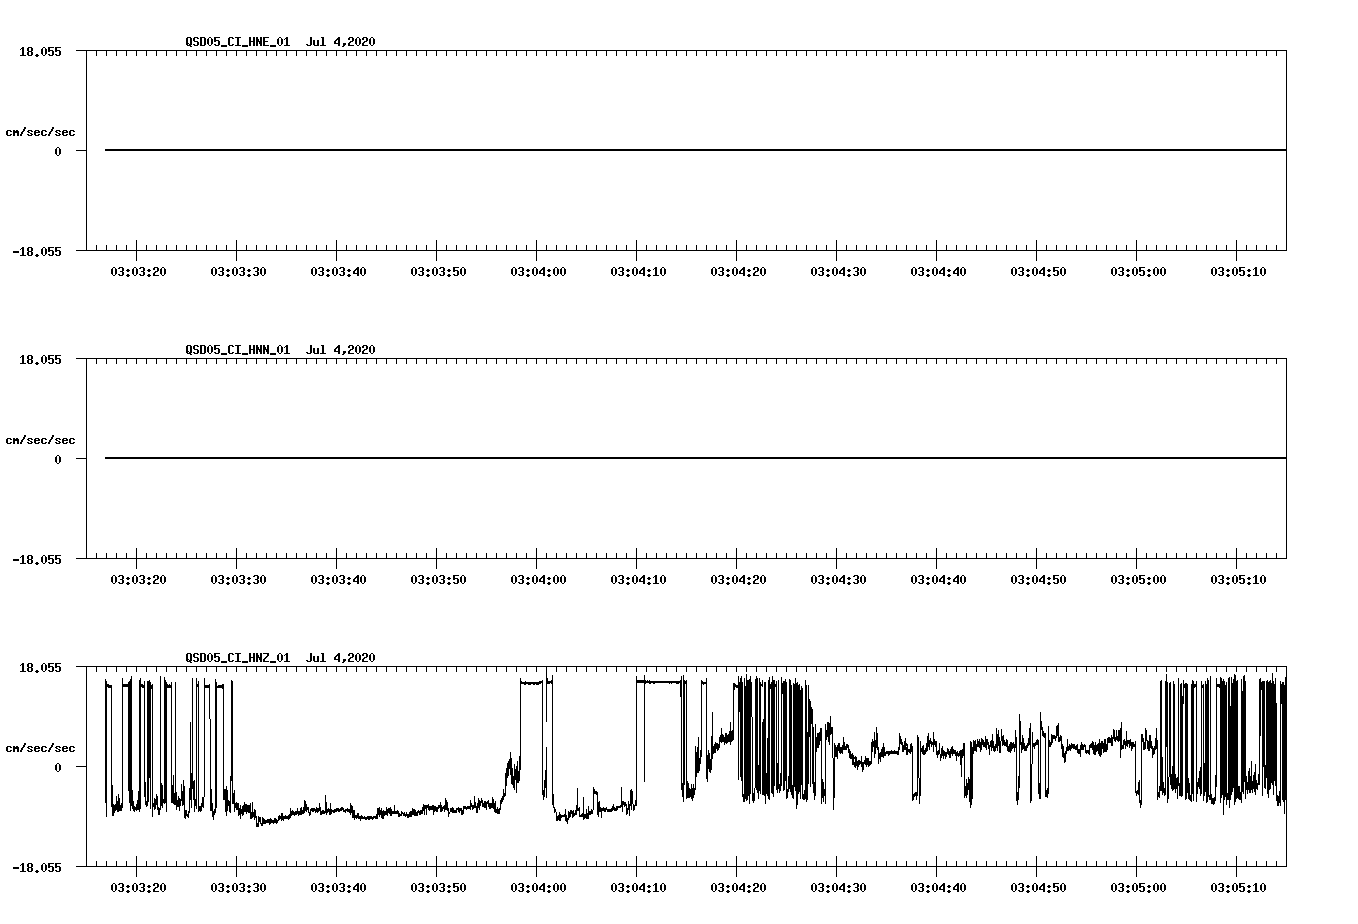
Task: Pick the 03:04:10 time label under HNZ plot
Action: click(638, 887)
